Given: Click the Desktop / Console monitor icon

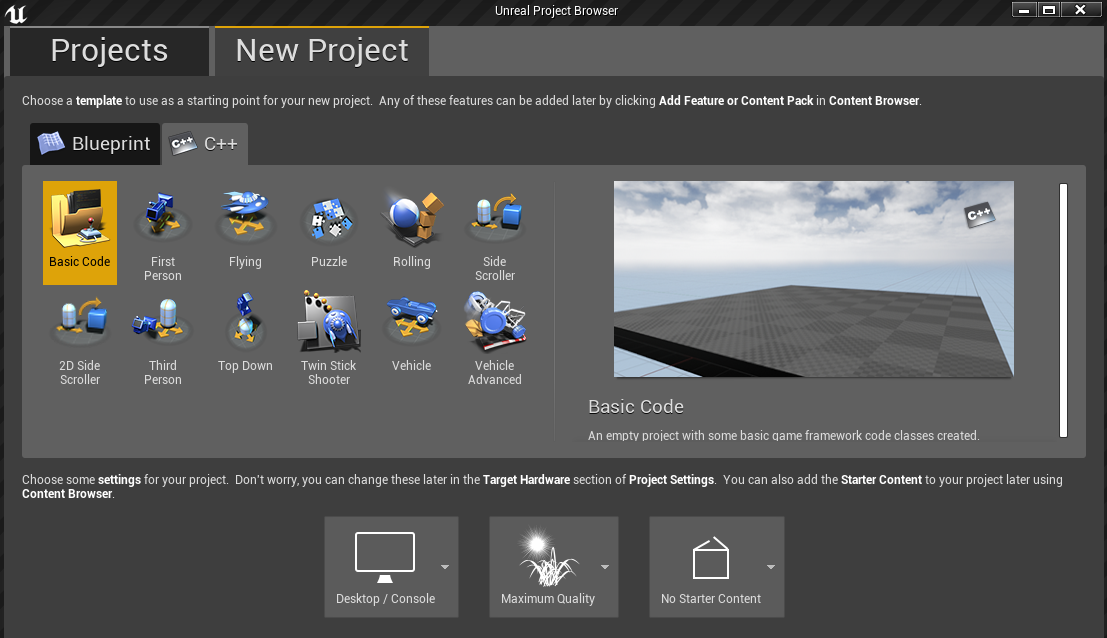Looking at the screenshot, I should coord(385,558).
